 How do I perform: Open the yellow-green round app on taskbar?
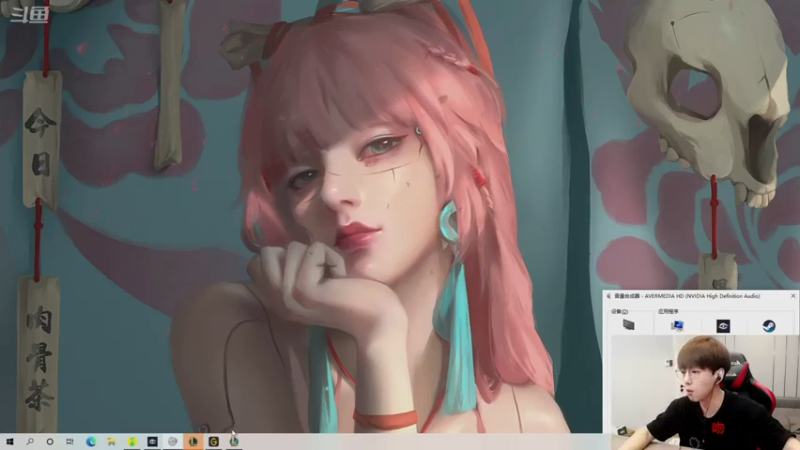coord(132,441)
